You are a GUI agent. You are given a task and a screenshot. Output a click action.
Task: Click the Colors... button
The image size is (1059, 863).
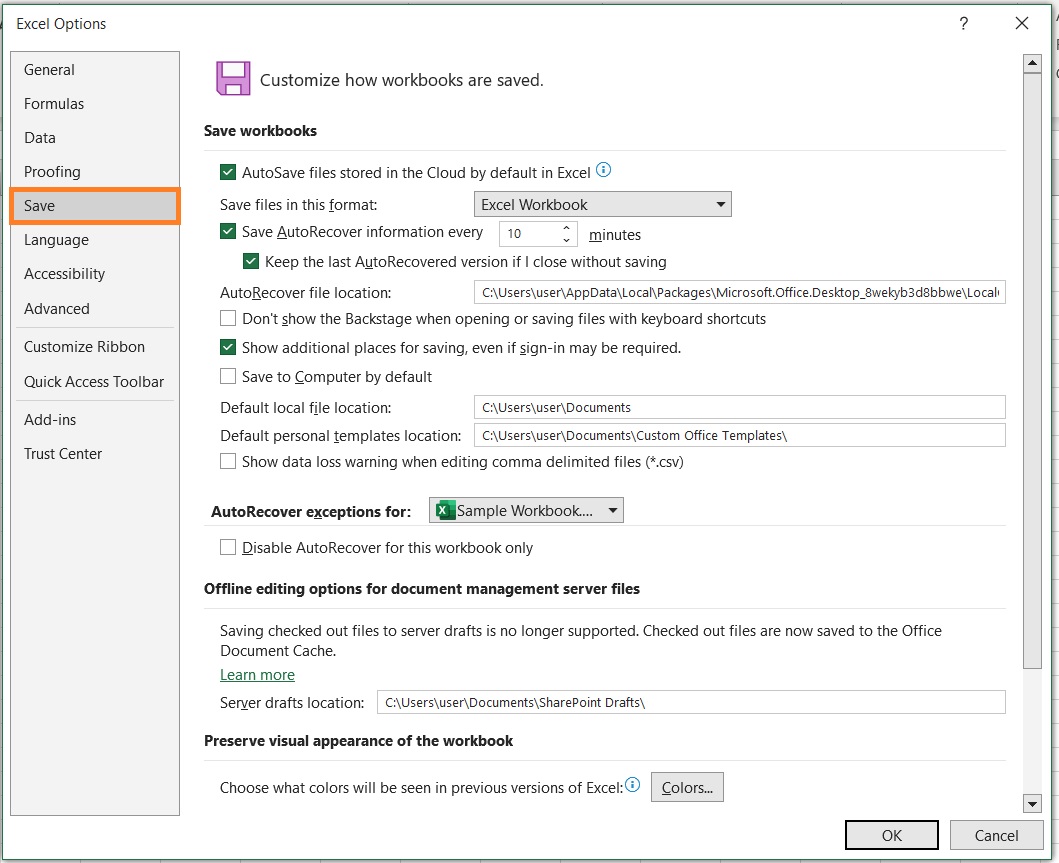pyautogui.click(x=687, y=787)
